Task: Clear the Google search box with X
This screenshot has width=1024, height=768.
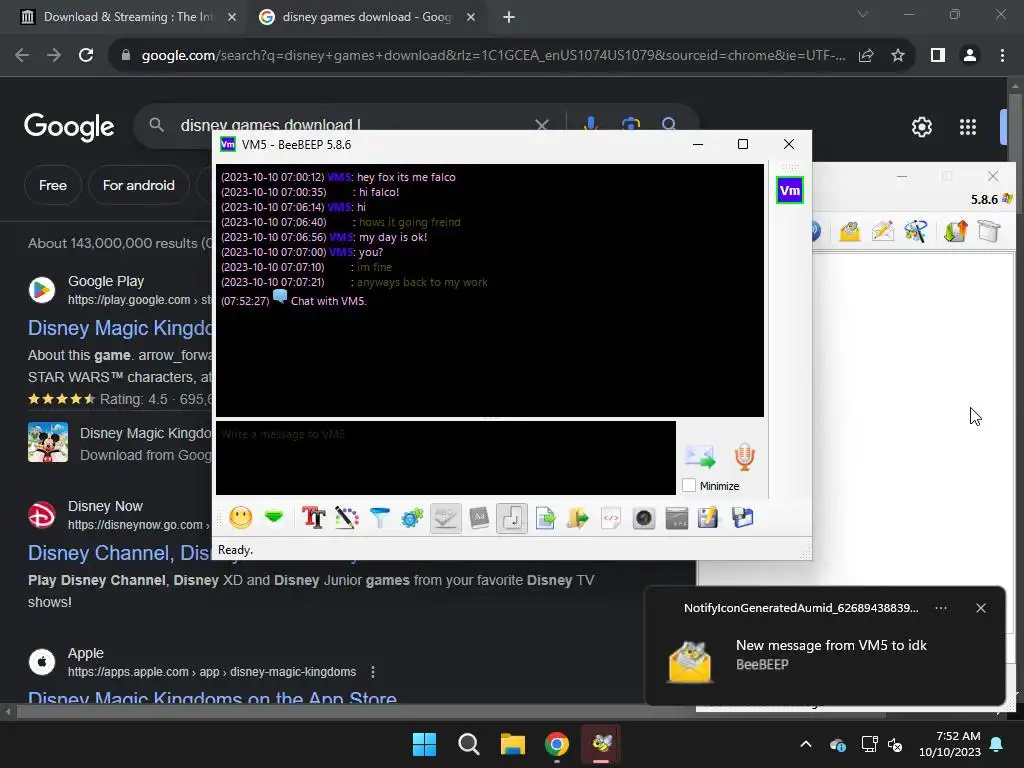Action: click(x=541, y=124)
